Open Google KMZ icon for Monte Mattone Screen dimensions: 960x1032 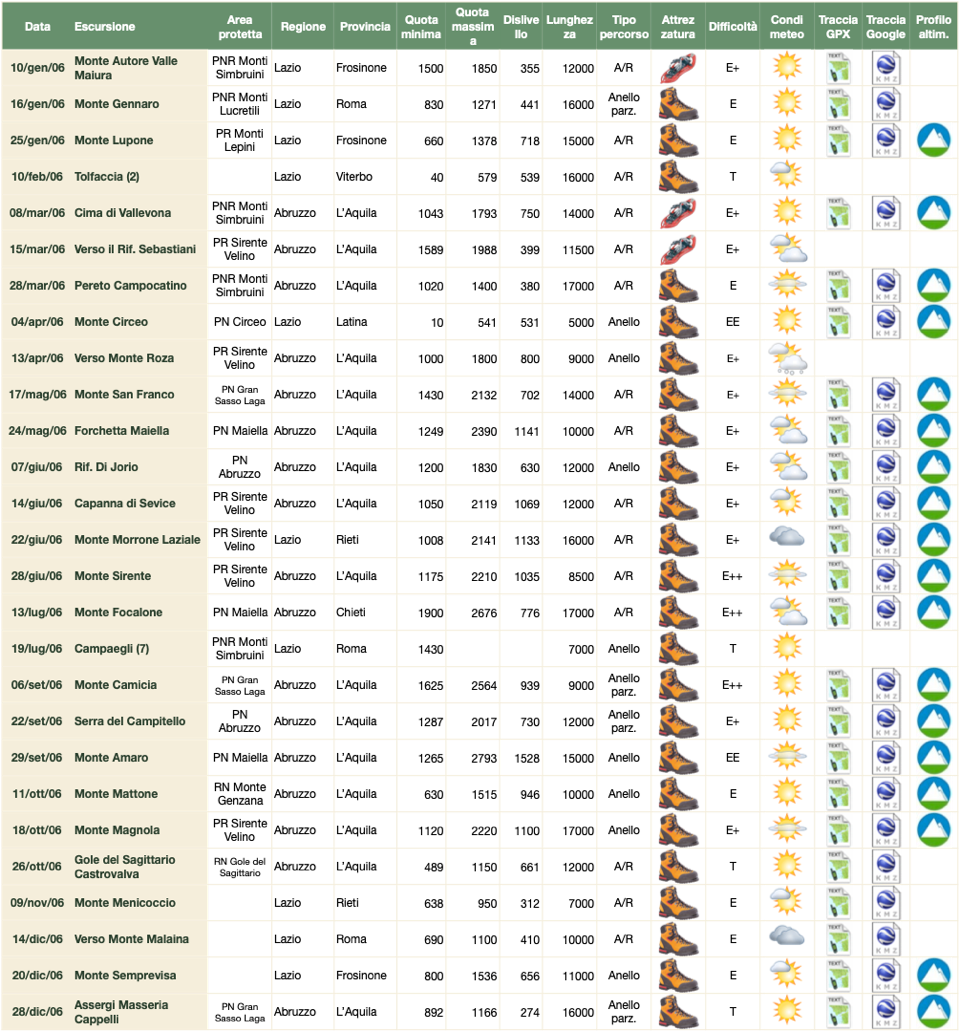pos(886,794)
